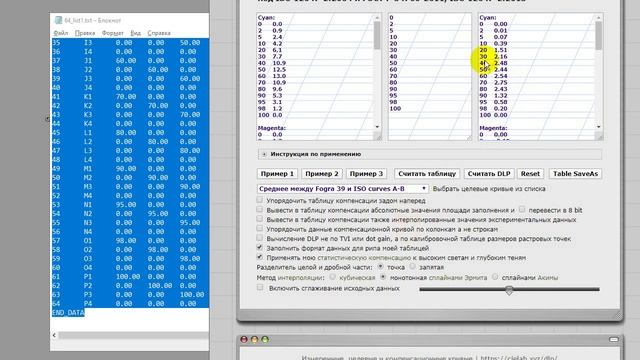Click 'Cyan:' heading in right results textarea

pyautogui.click(x=488, y=18)
